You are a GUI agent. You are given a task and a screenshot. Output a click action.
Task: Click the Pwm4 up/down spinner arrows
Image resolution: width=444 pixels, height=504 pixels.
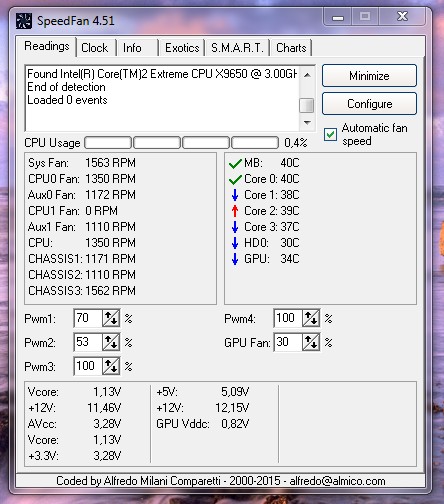311,318
